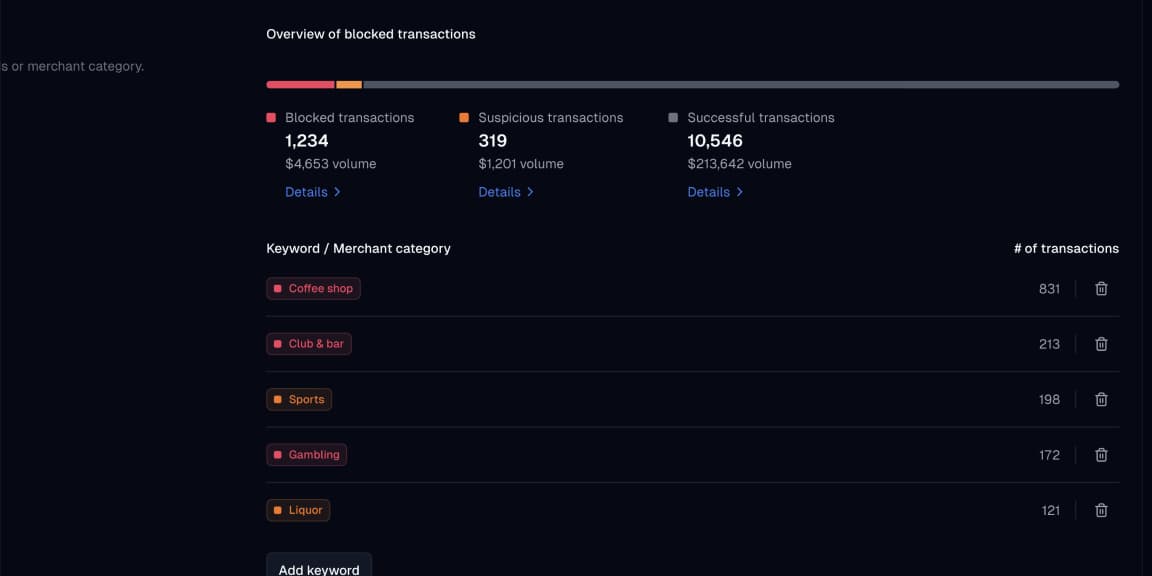Click the Sports category badge
1152x576 pixels.
(x=298, y=400)
